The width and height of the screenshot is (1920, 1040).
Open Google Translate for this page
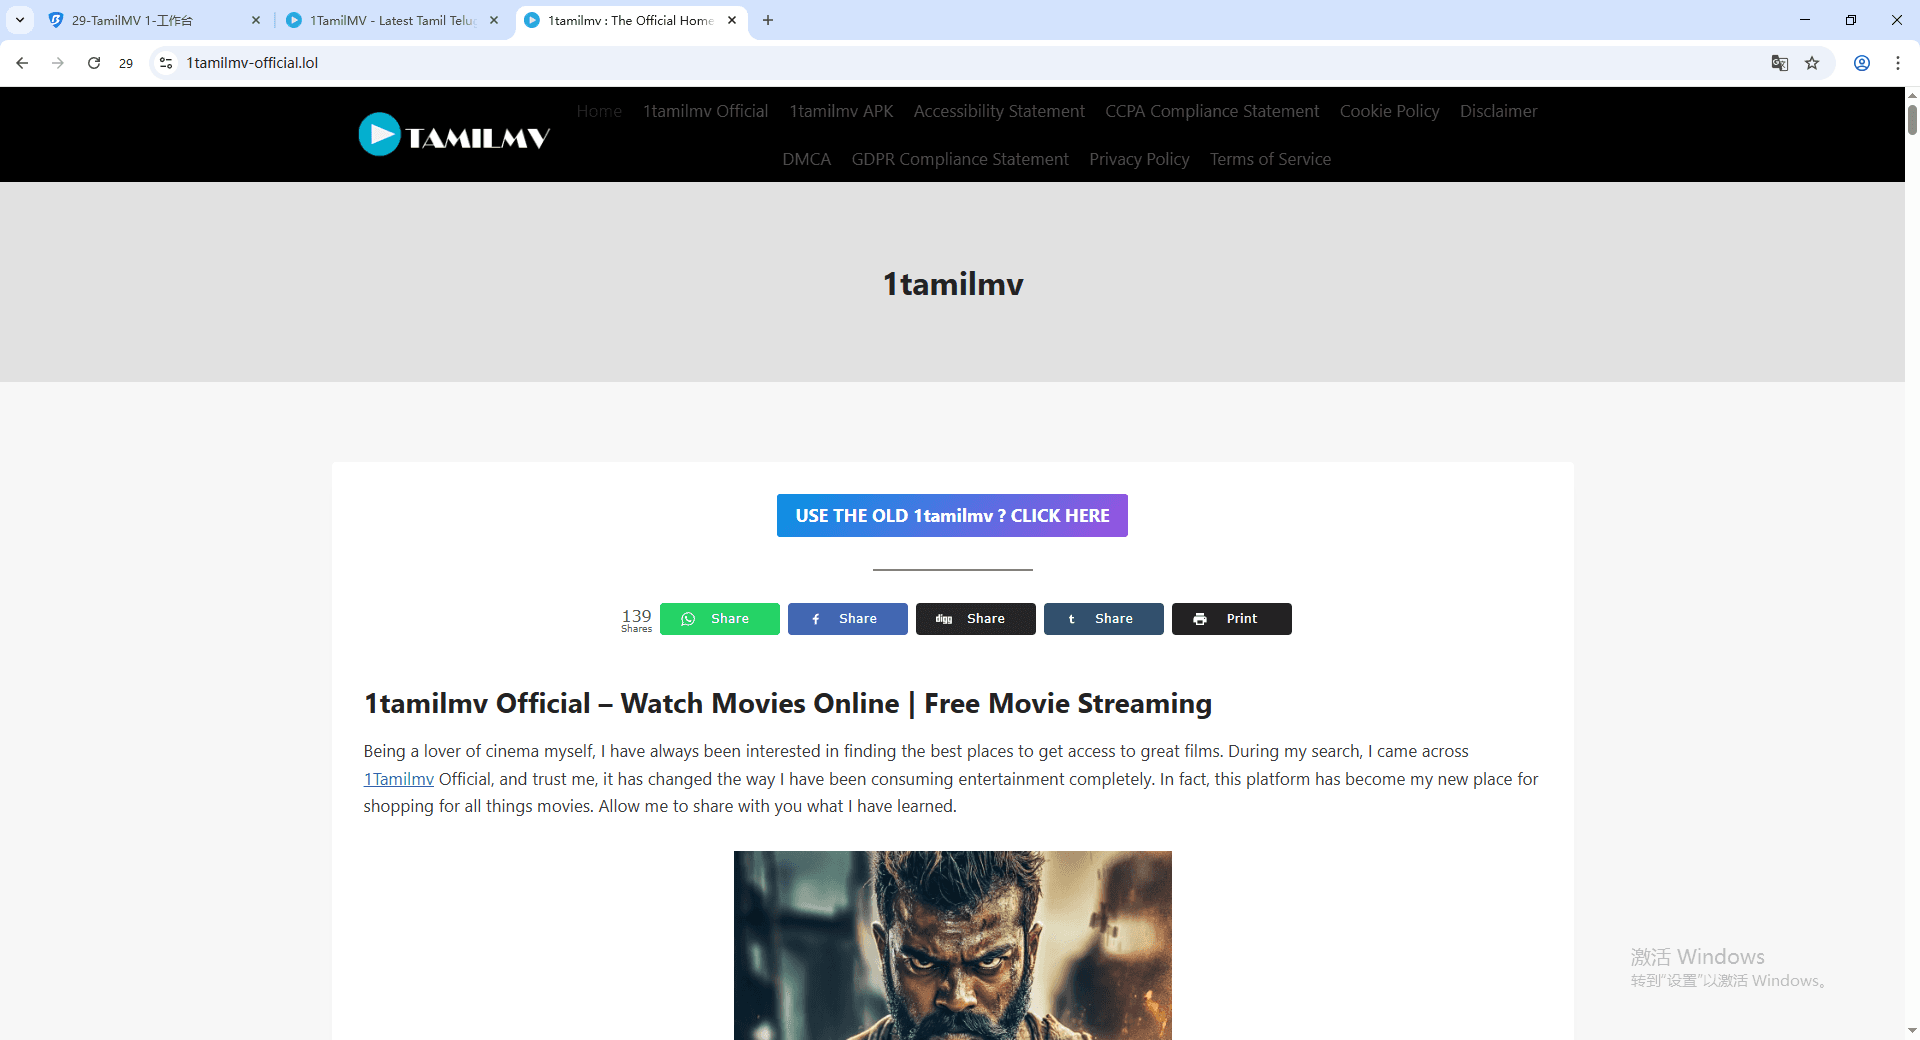coord(1779,62)
